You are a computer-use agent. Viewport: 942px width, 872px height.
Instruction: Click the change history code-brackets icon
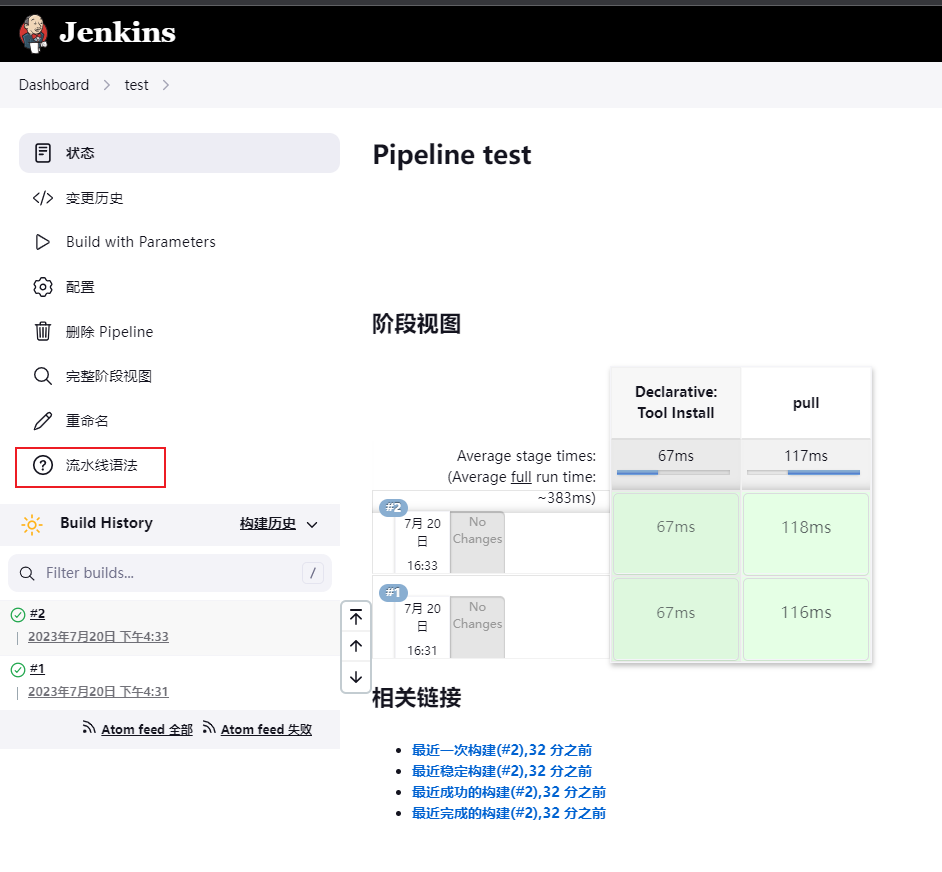43,198
